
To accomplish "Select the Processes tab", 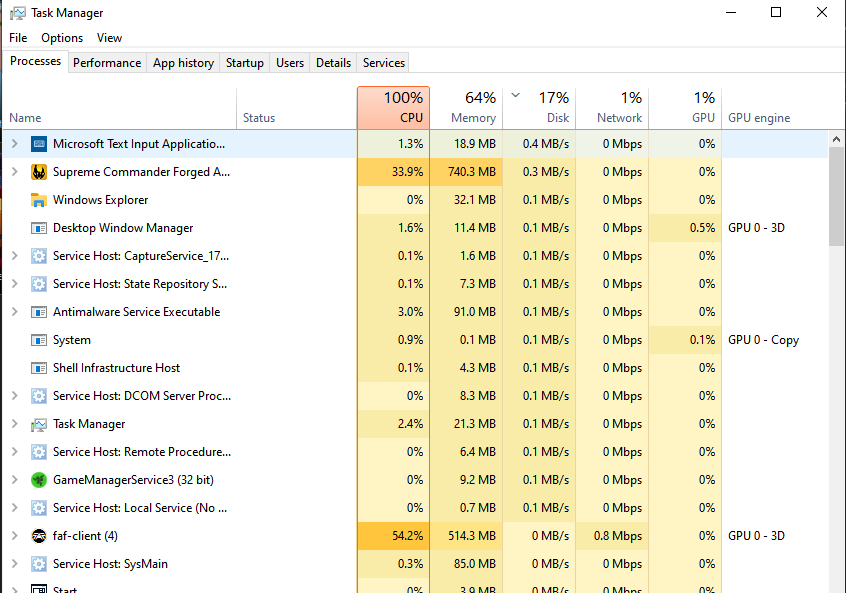I will [x=36, y=61].
